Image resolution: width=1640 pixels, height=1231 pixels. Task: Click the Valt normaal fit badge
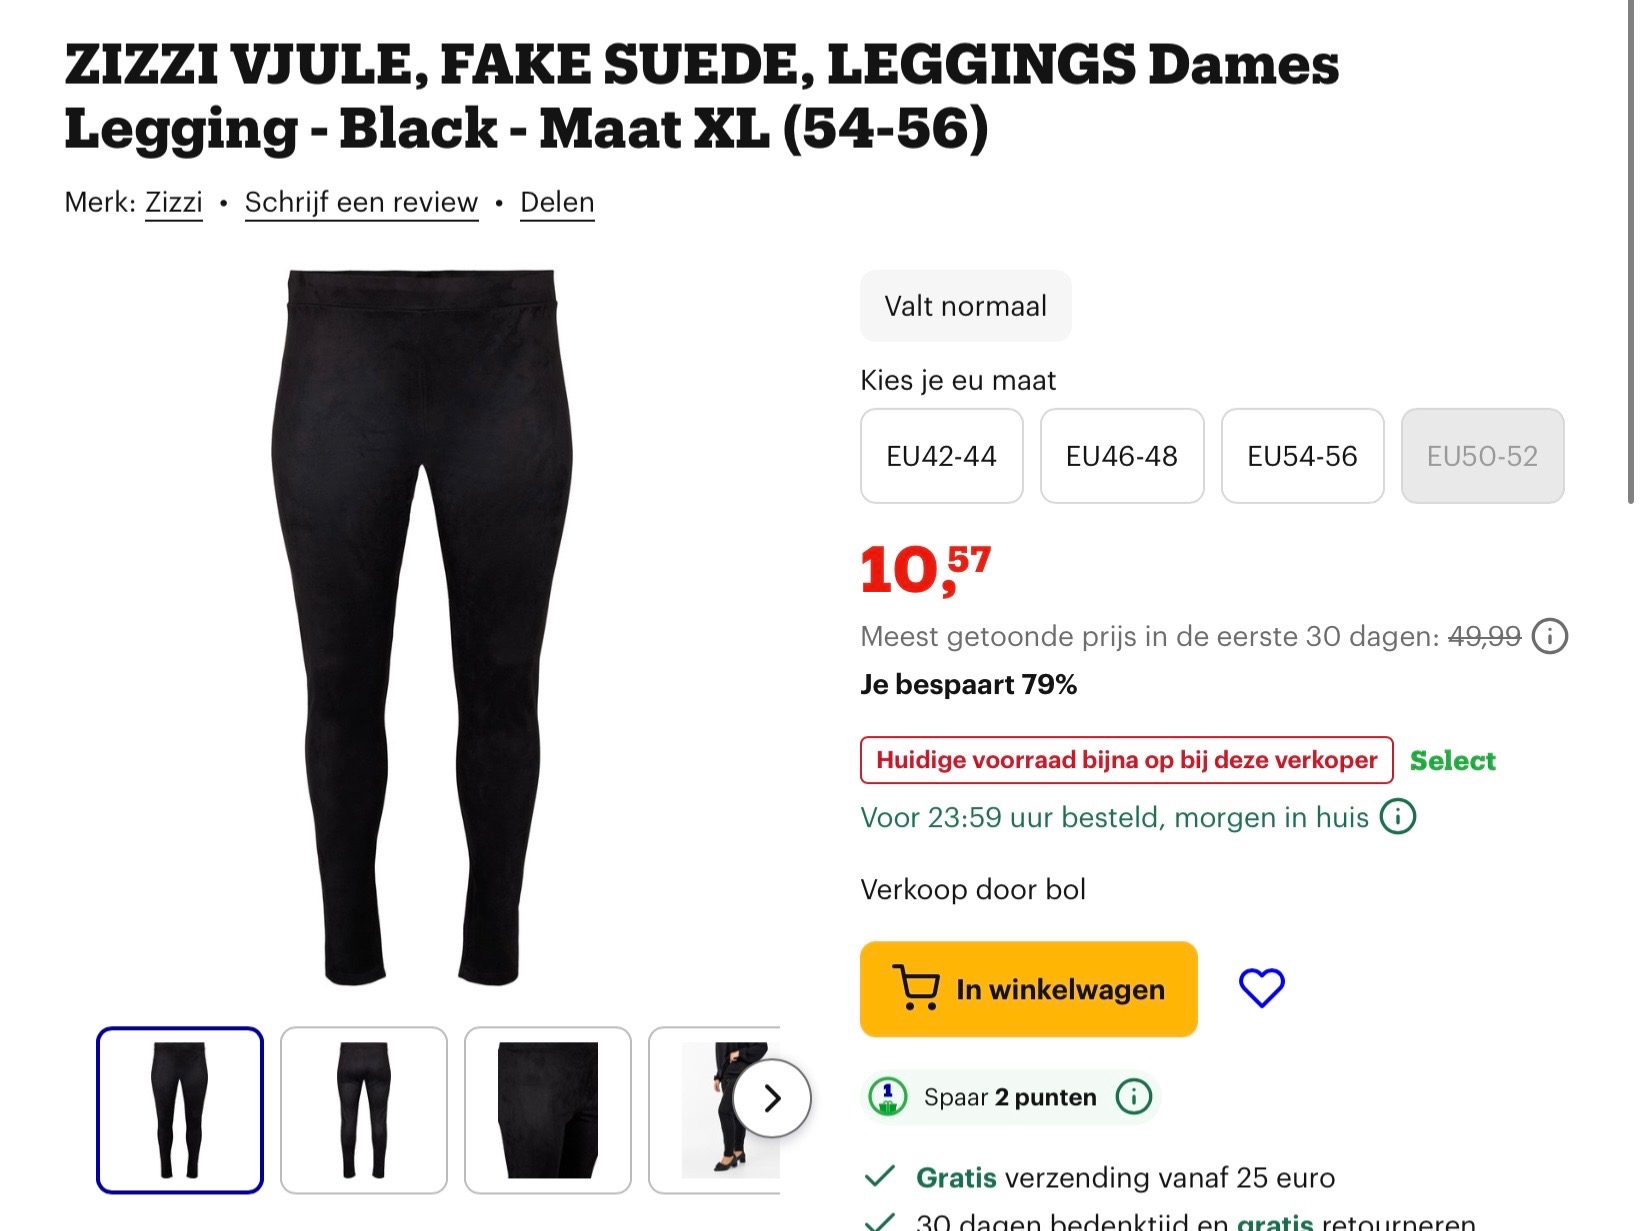pyautogui.click(x=964, y=305)
